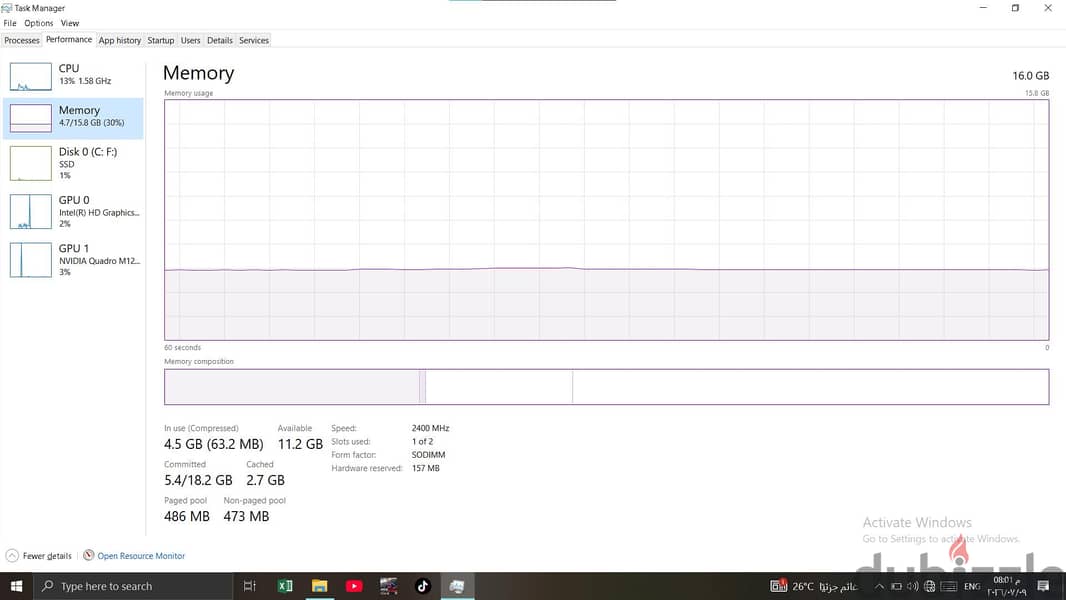
Task: Click the 5.4/18.2 GB committed value
Action: point(198,480)
